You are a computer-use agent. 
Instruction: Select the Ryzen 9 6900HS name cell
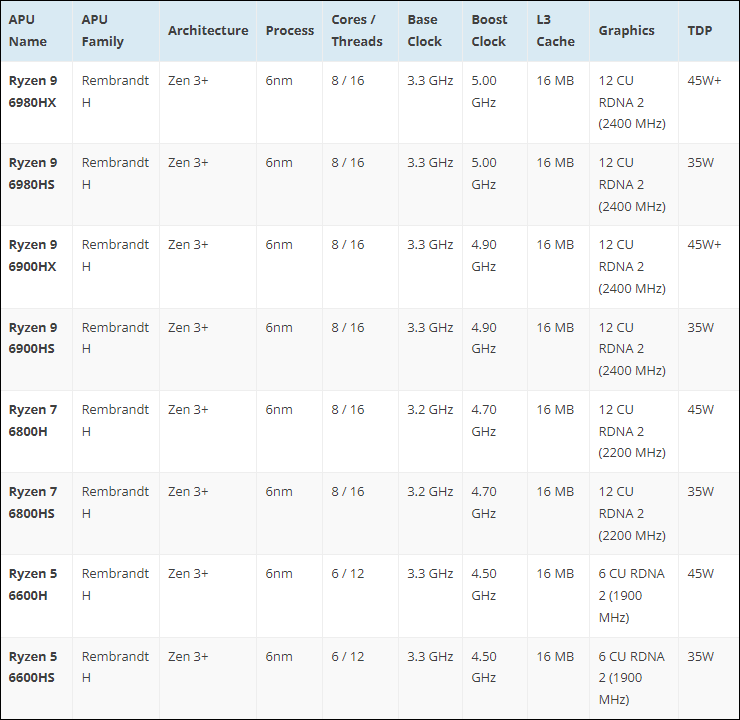click(x=34, y=338)
